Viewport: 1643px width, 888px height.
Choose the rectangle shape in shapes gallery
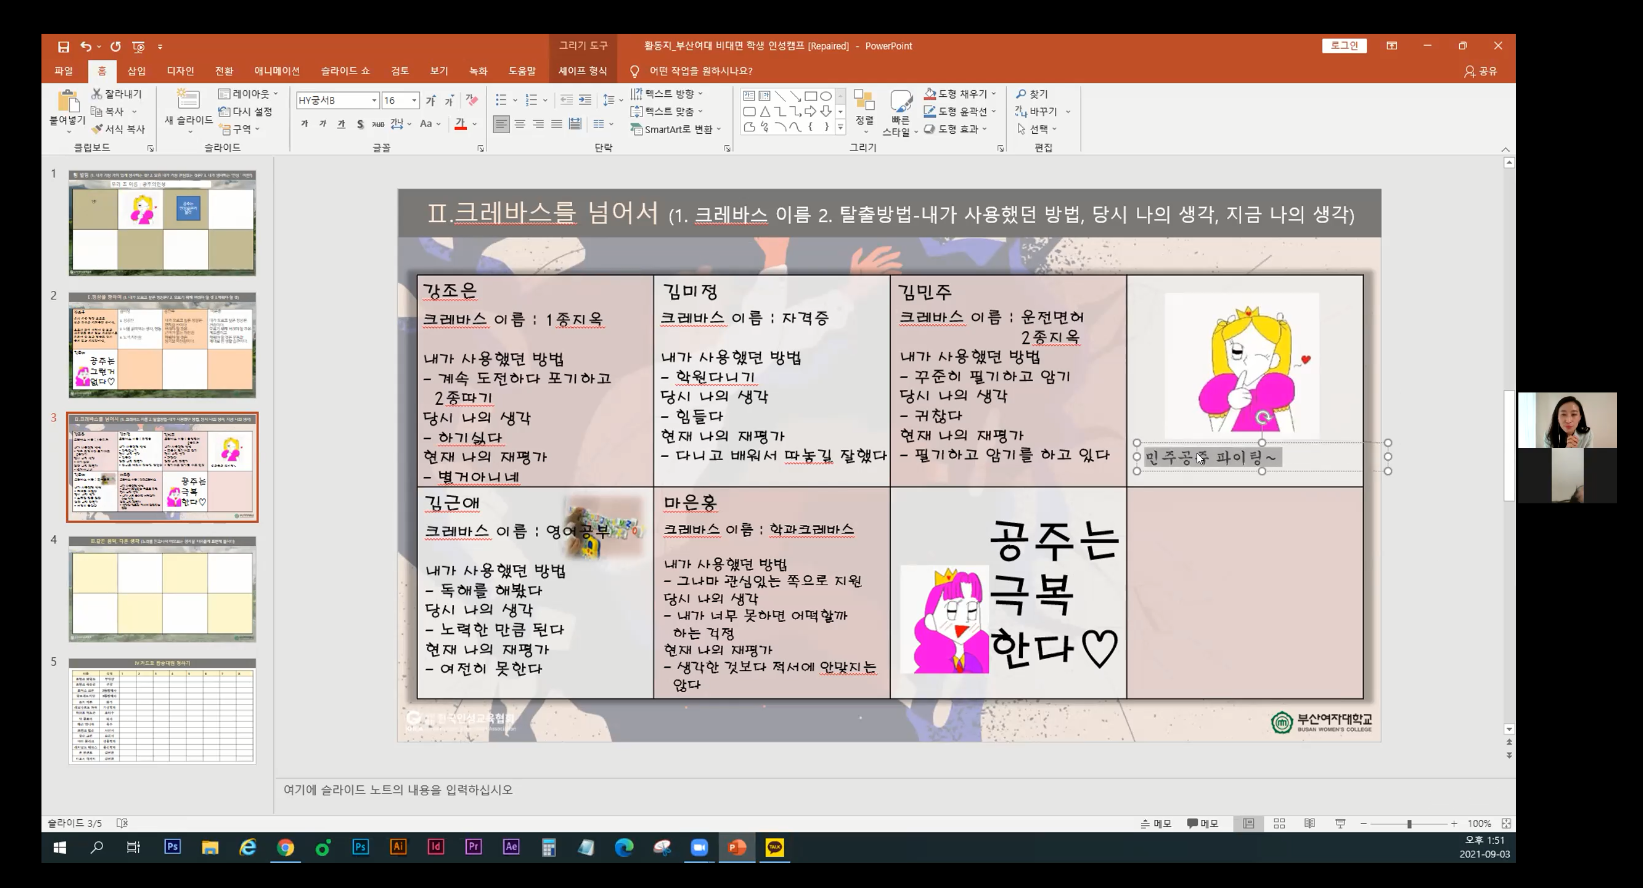pos(810,96)
